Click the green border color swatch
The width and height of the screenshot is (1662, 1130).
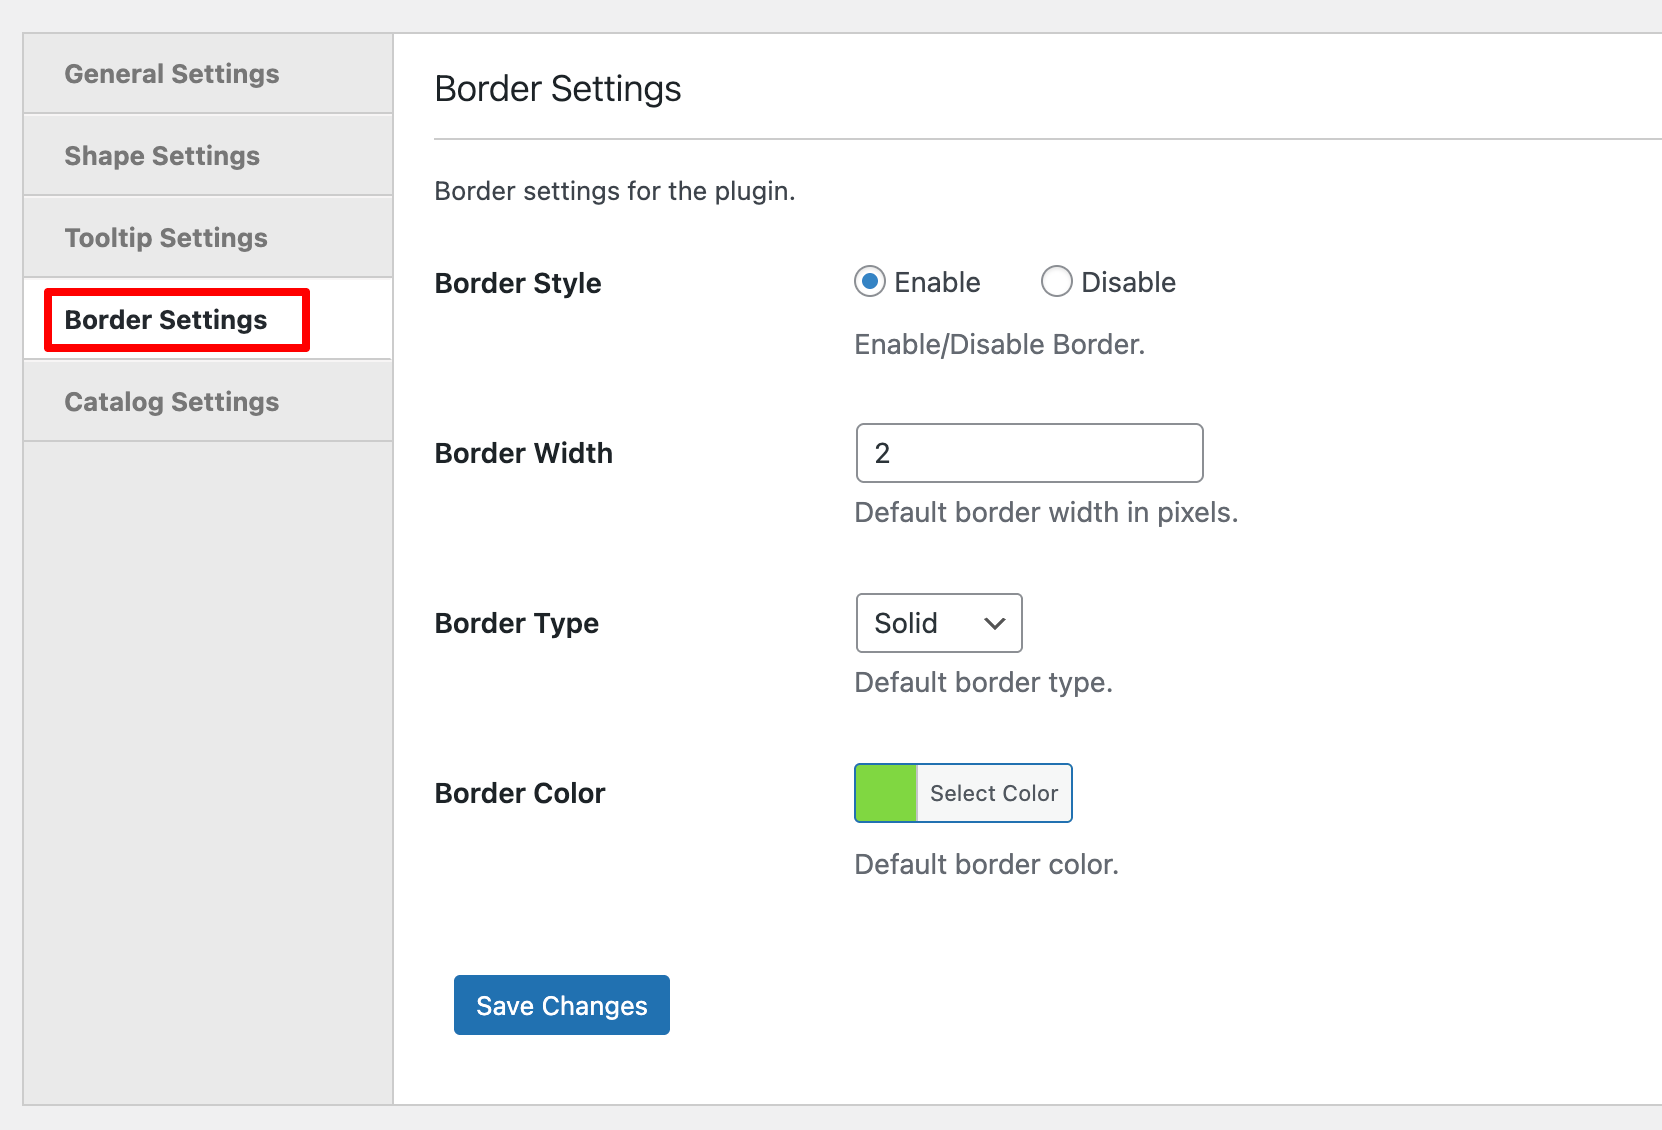(x=884, y=793)
